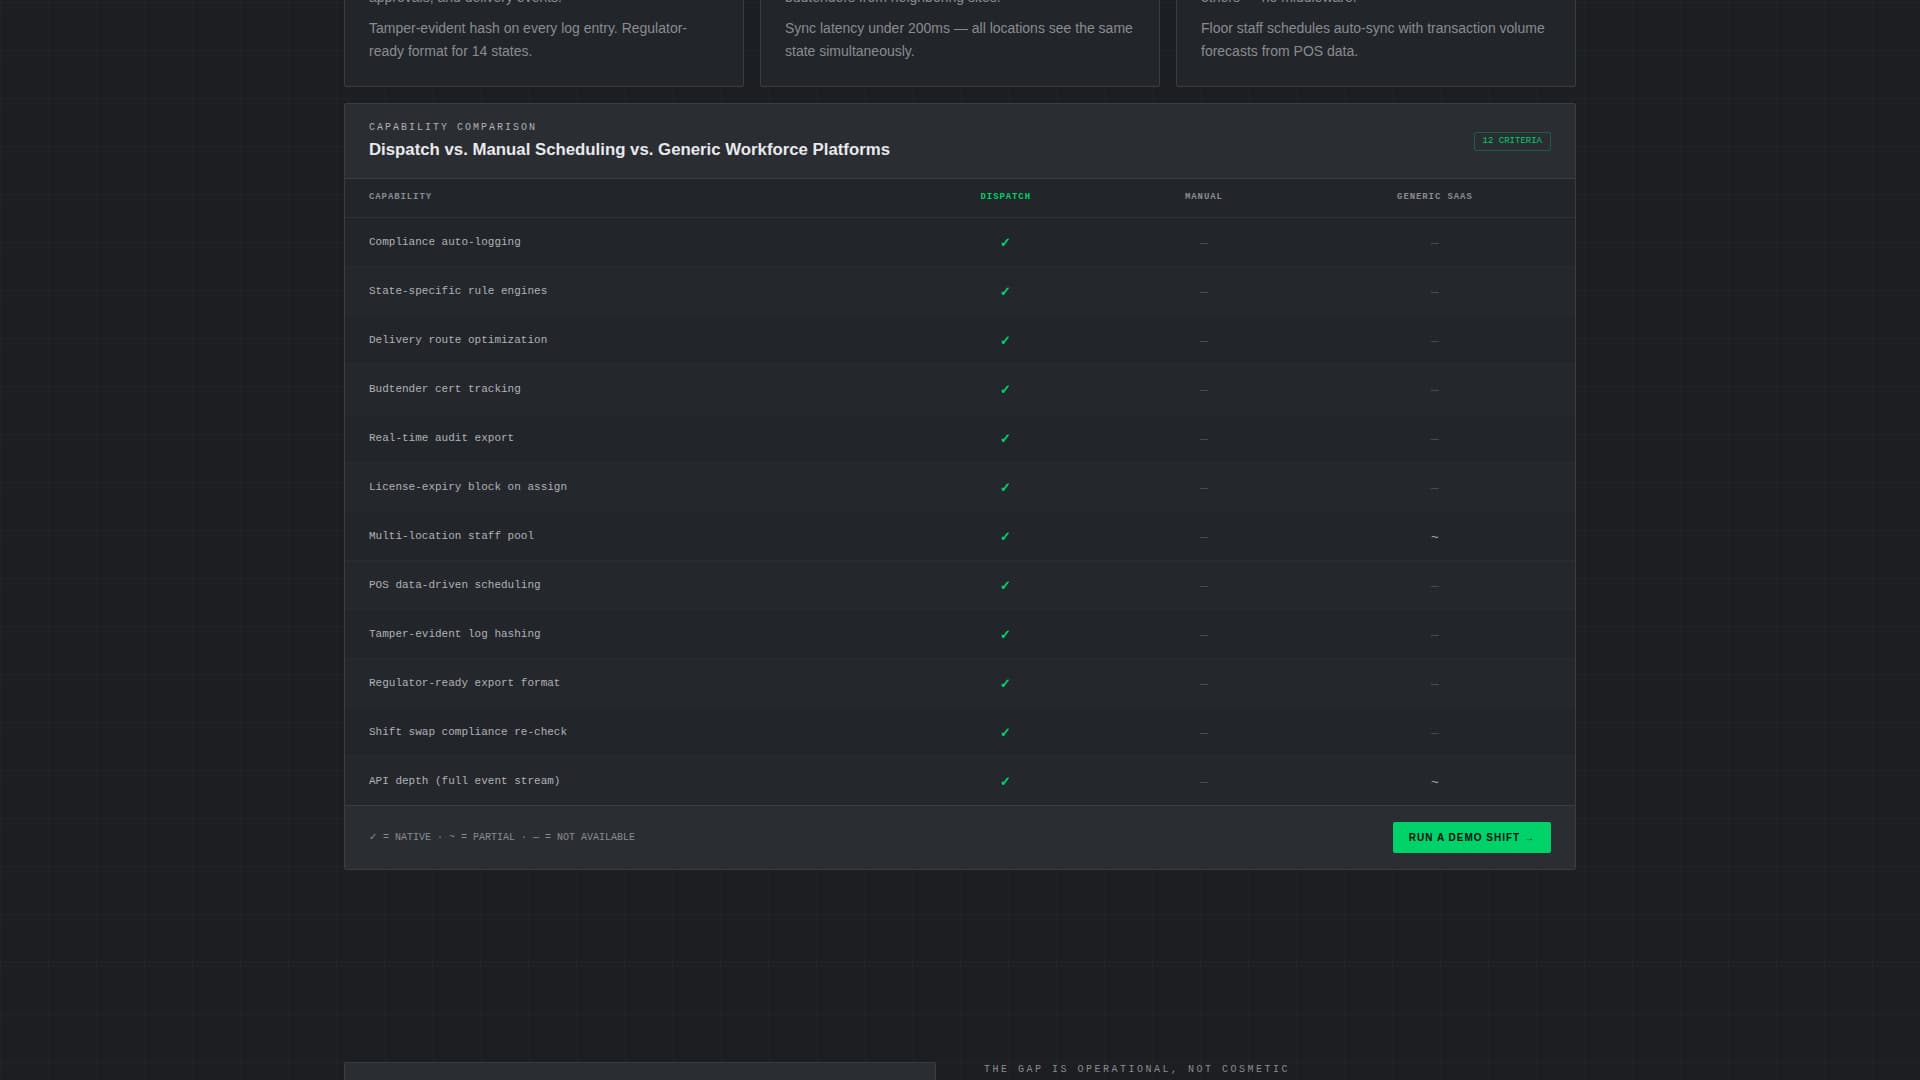
Task: Click Generic SaaS dash for Compliance auto-logging
Action: point(1434,243)
